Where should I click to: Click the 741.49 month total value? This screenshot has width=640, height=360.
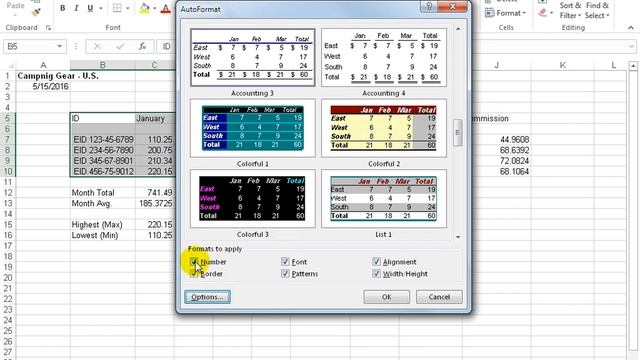(x=155, y=193)
